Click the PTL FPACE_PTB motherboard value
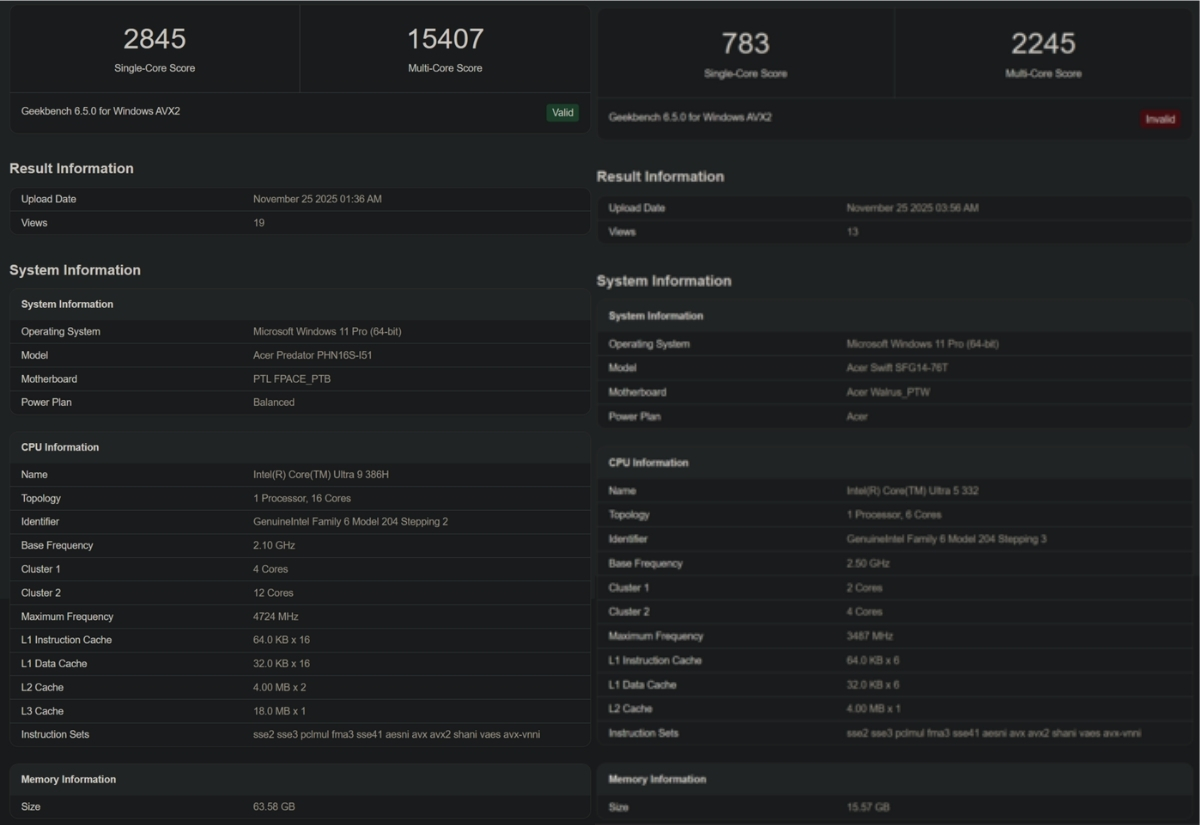This screenshot has height=825, width=1200. point(291,379)
